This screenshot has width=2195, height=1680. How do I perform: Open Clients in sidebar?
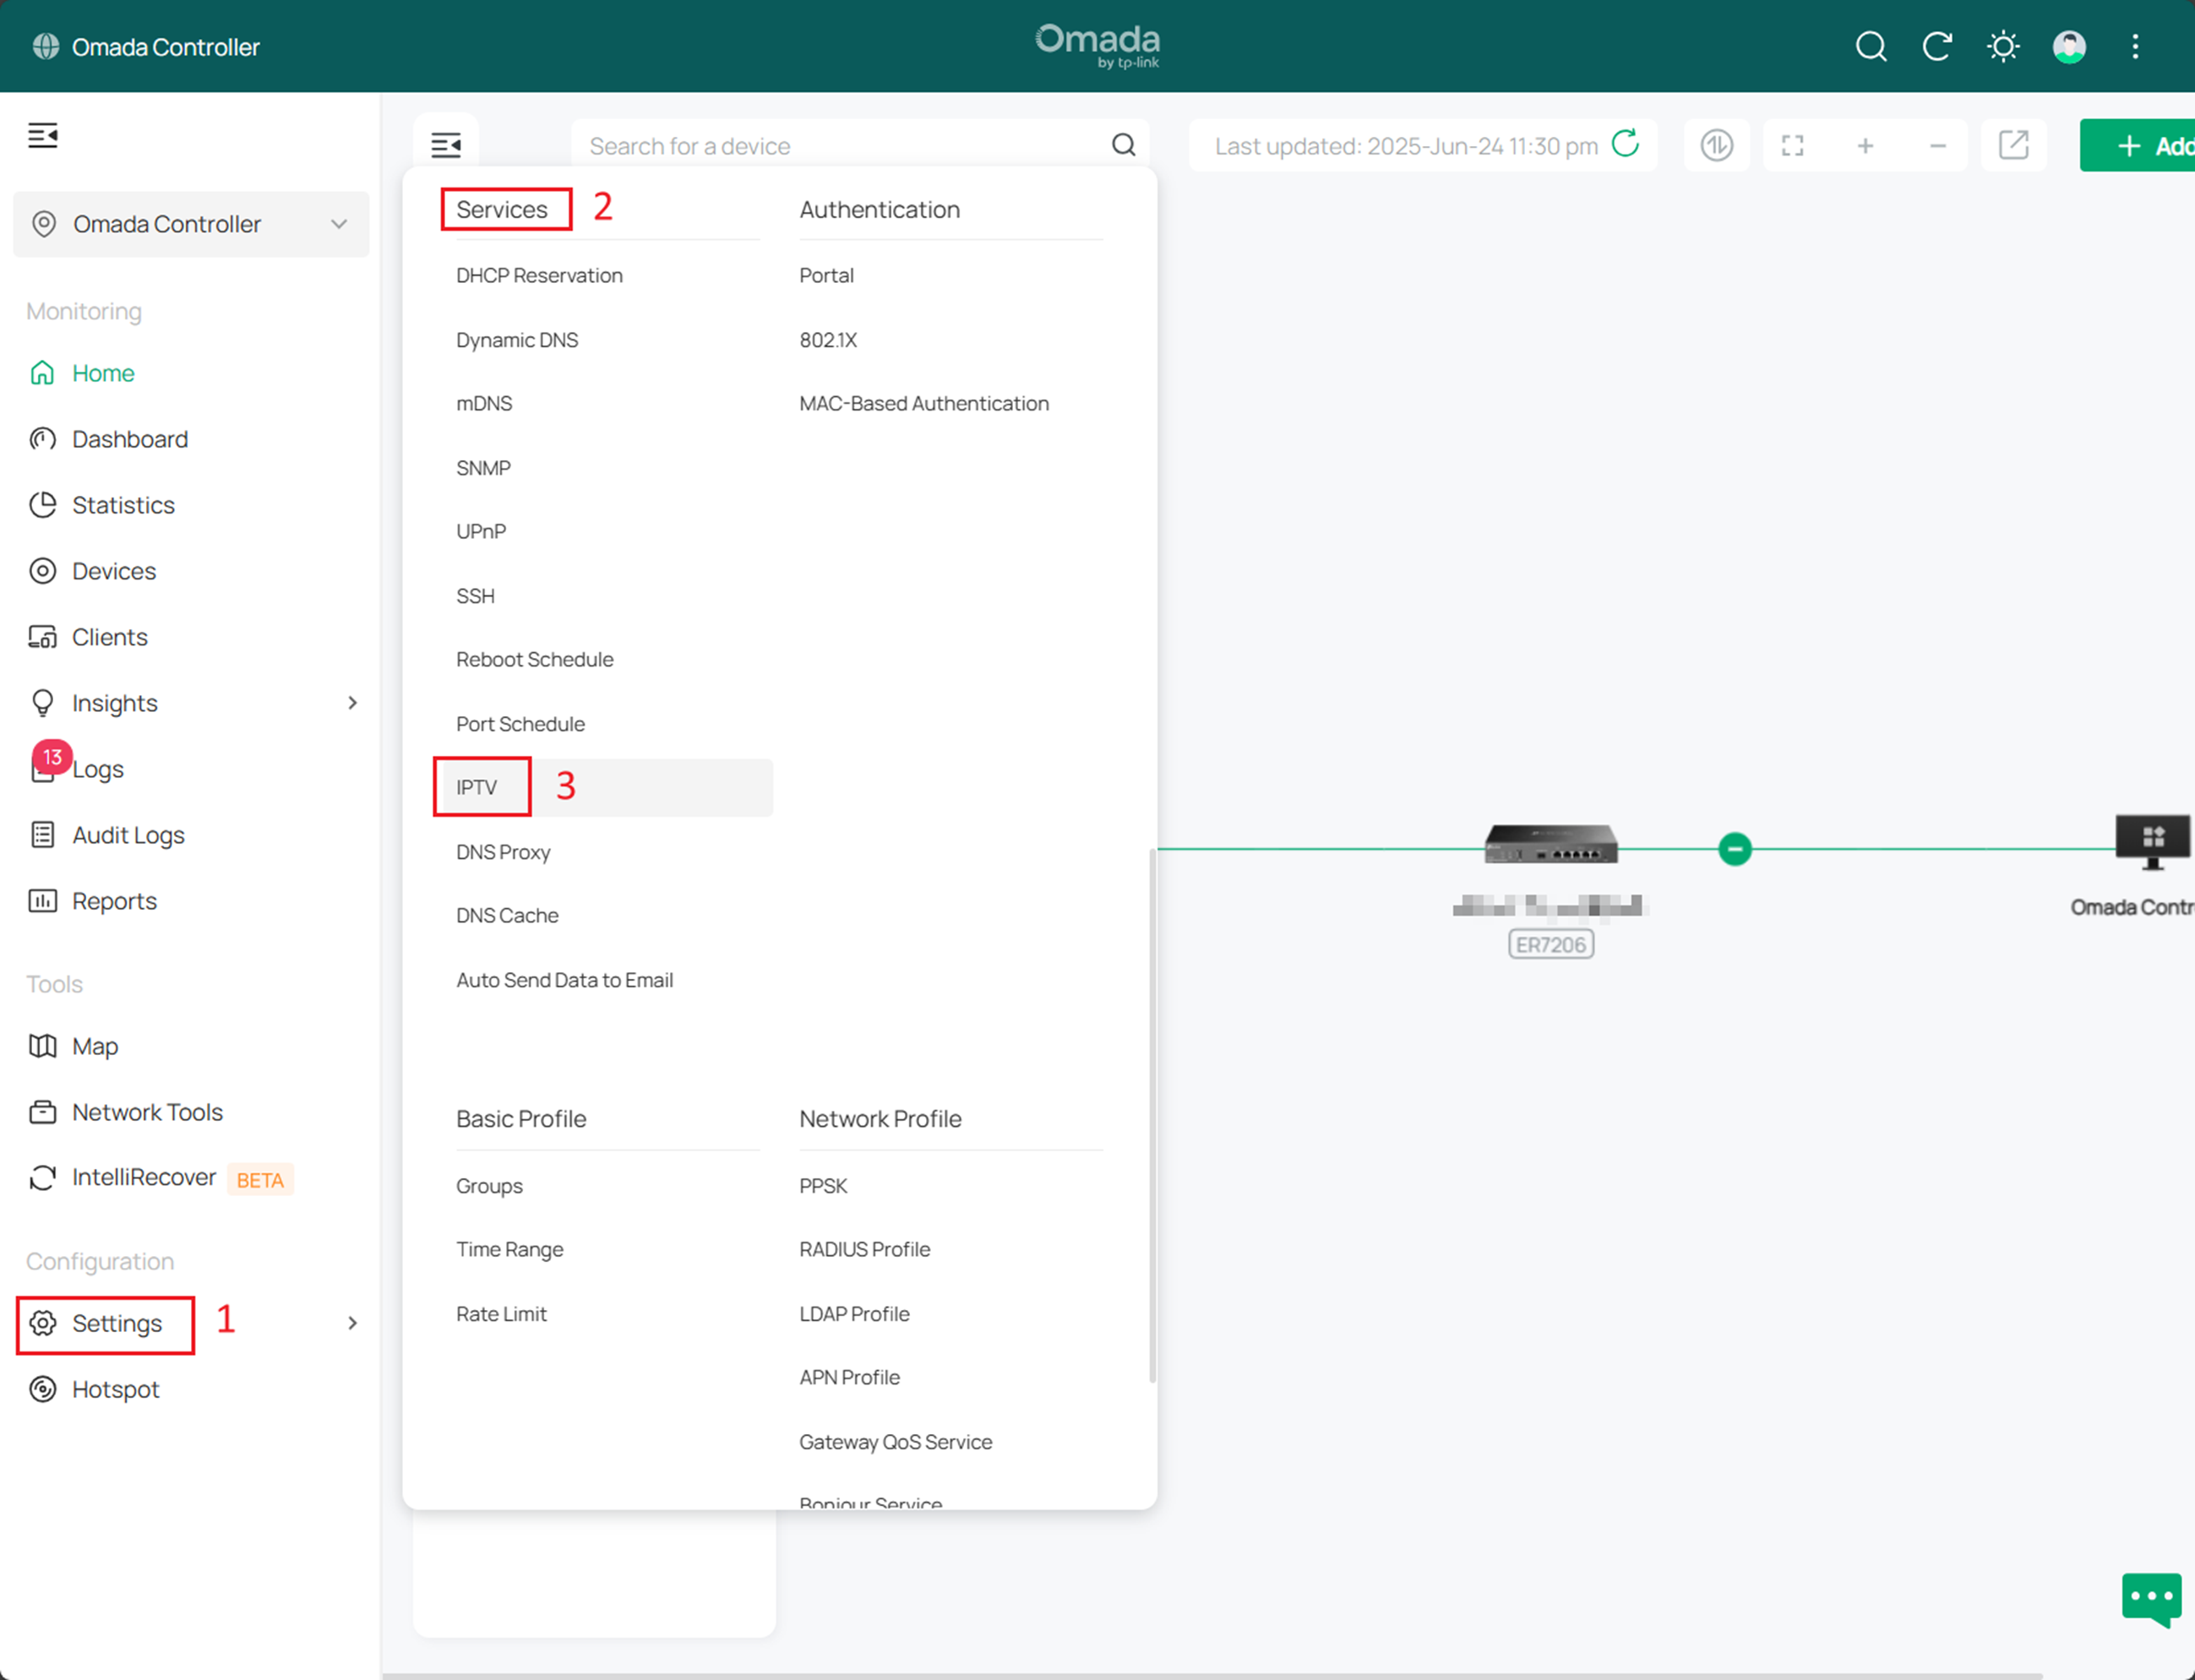coord(109,637)
